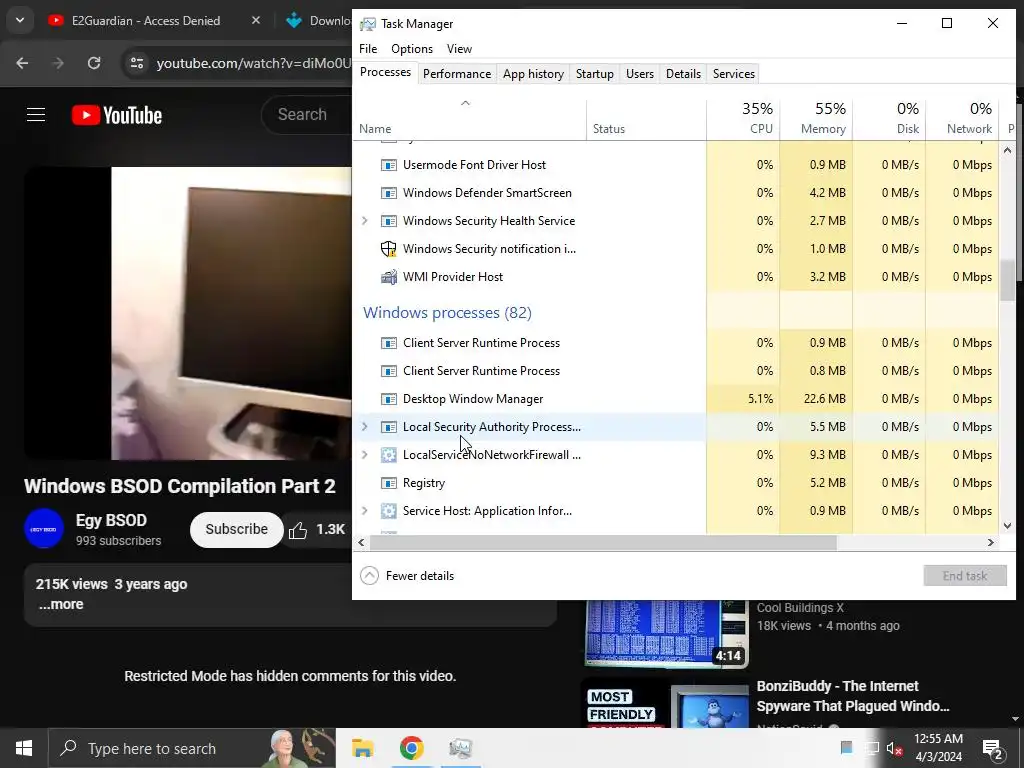Viewport: 1024px width, 768px height.
Task: Subscribe to the Egy BSOD channel
Action: tap(236, 530)
